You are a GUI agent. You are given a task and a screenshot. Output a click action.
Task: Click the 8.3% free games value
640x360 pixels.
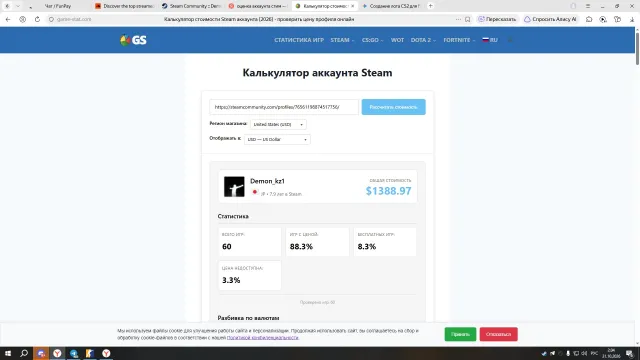pos(367,247)
